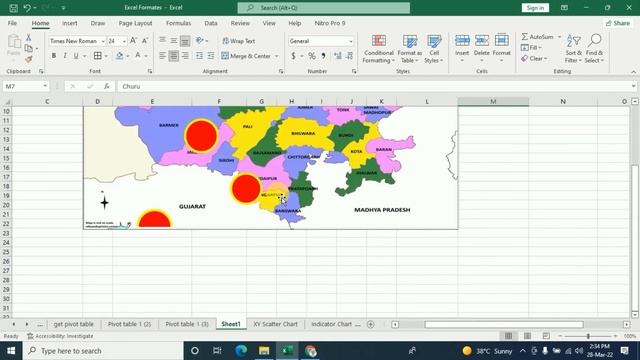Switch to the Data ribbon tab
Screen dimensions: 640x360
(211, 23)
